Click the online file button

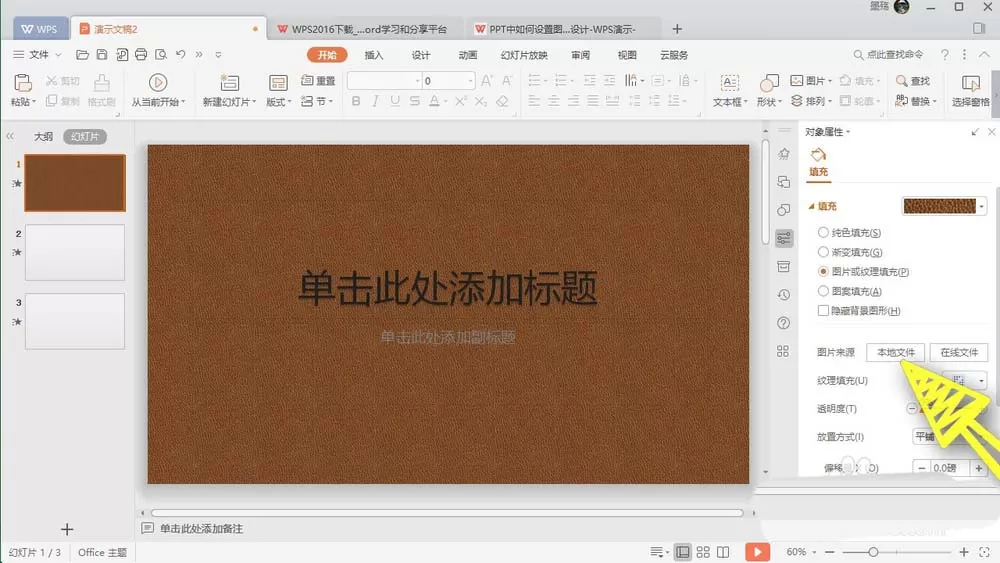tap(959, 353)
